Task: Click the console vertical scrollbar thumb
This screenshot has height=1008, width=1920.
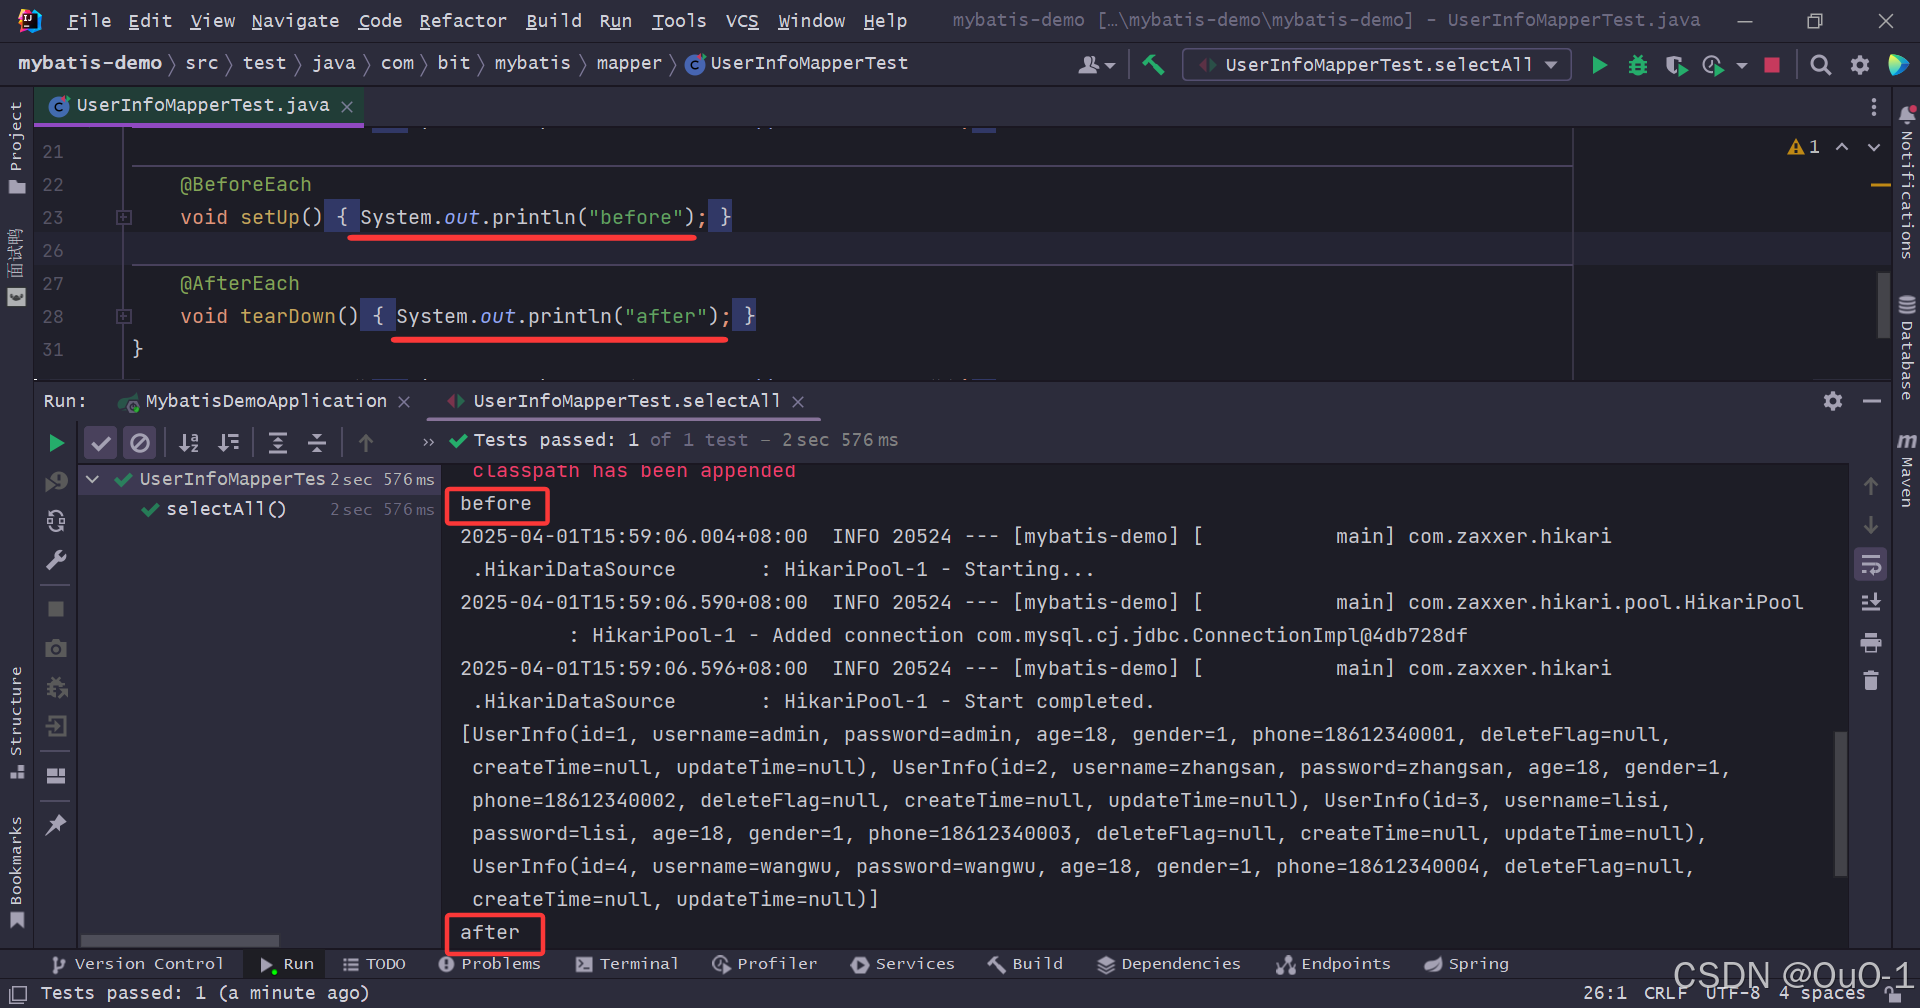Action: tap(1840, 804)
